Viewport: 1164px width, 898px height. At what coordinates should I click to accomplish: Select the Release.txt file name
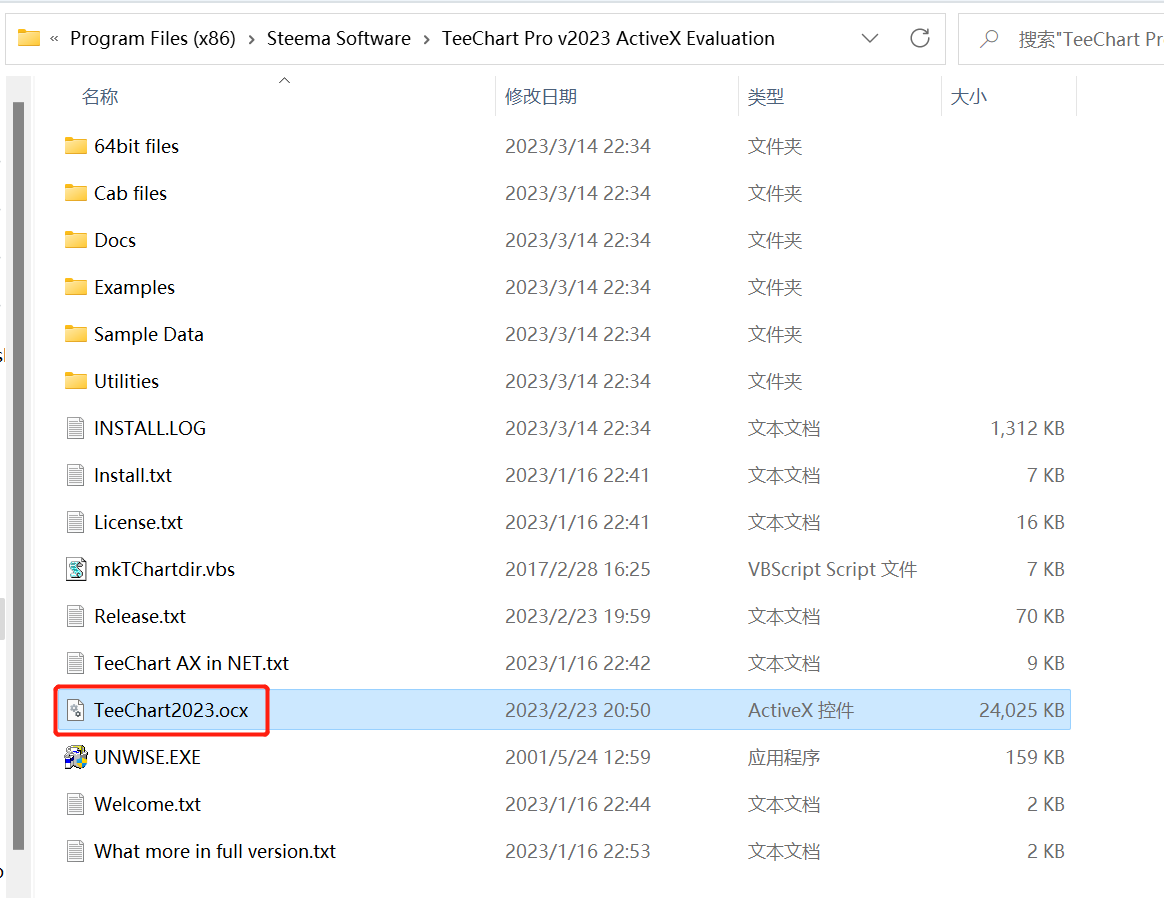click(x=140, y=616)
